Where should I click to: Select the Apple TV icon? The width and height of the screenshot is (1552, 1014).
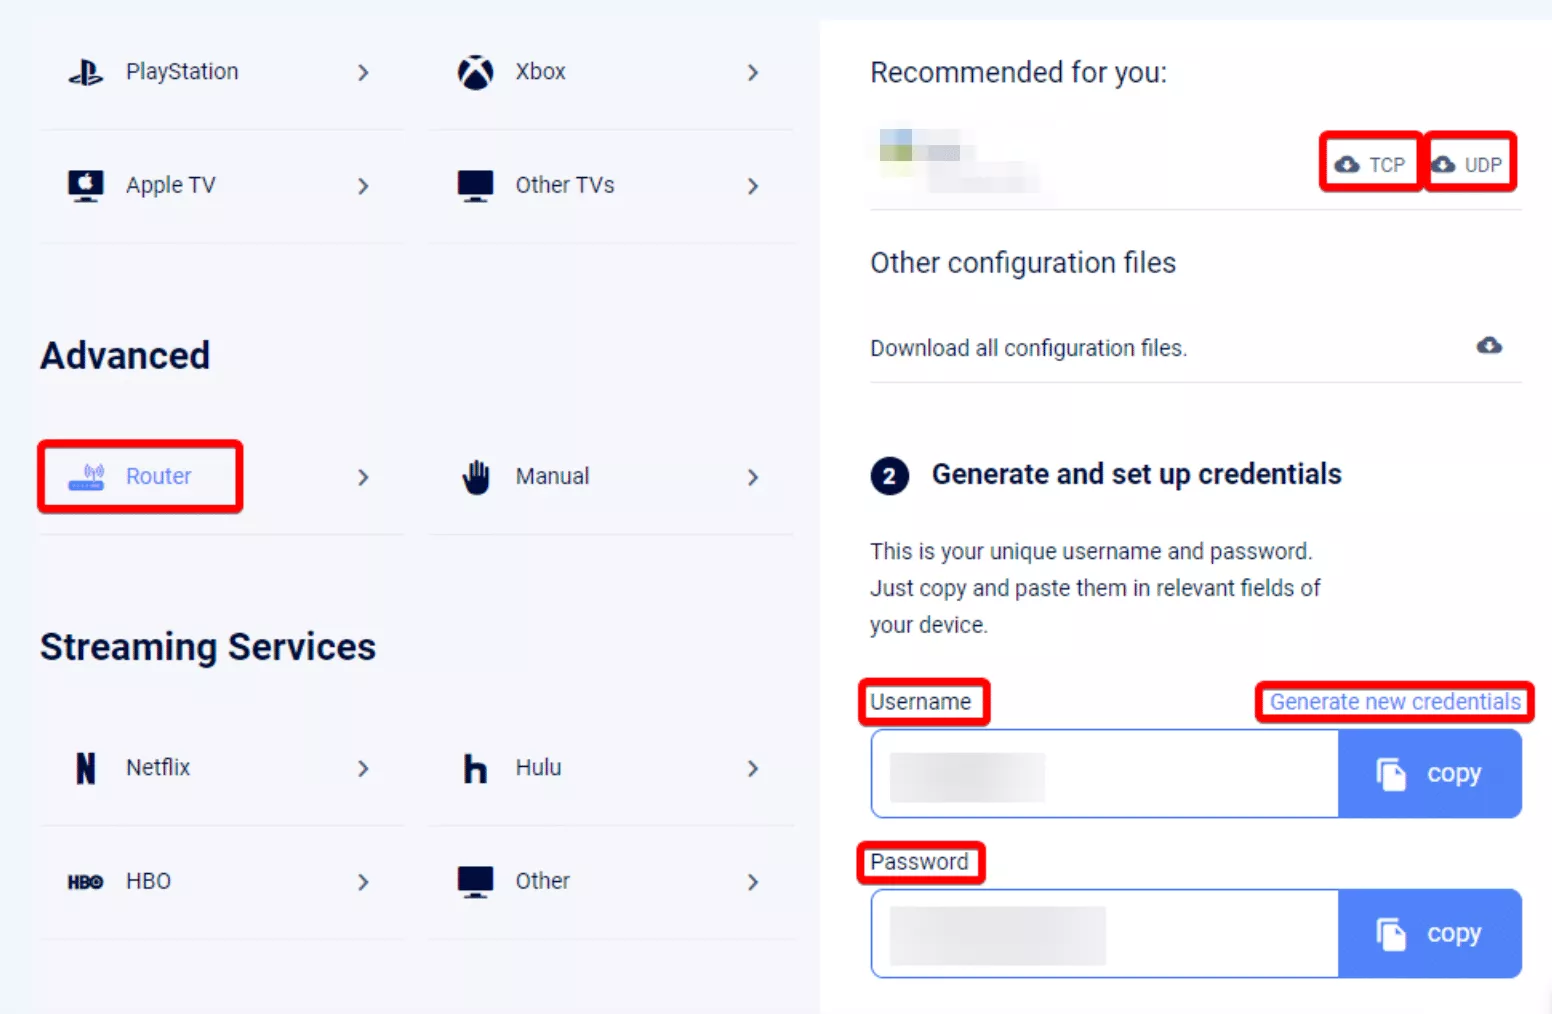point(86,185)
